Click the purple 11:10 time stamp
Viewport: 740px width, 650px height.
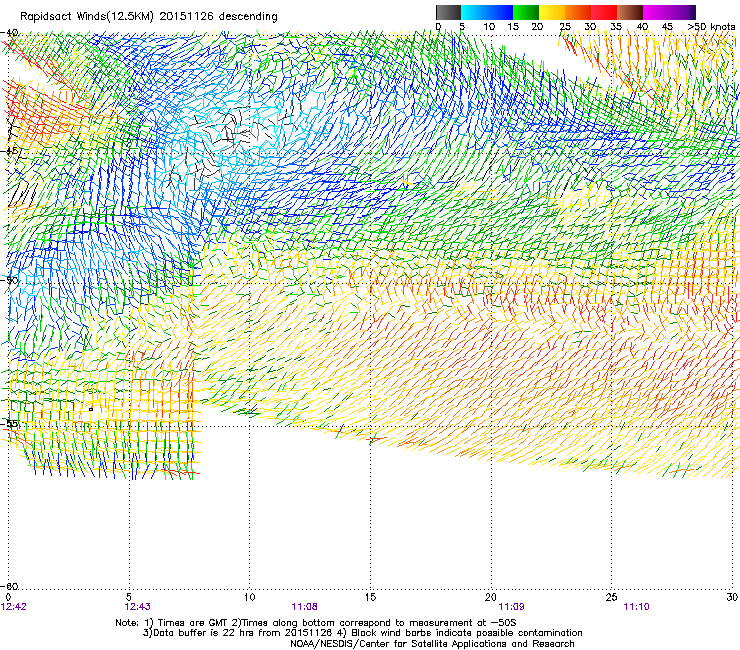pyautogui.click(x=637, y=607)
